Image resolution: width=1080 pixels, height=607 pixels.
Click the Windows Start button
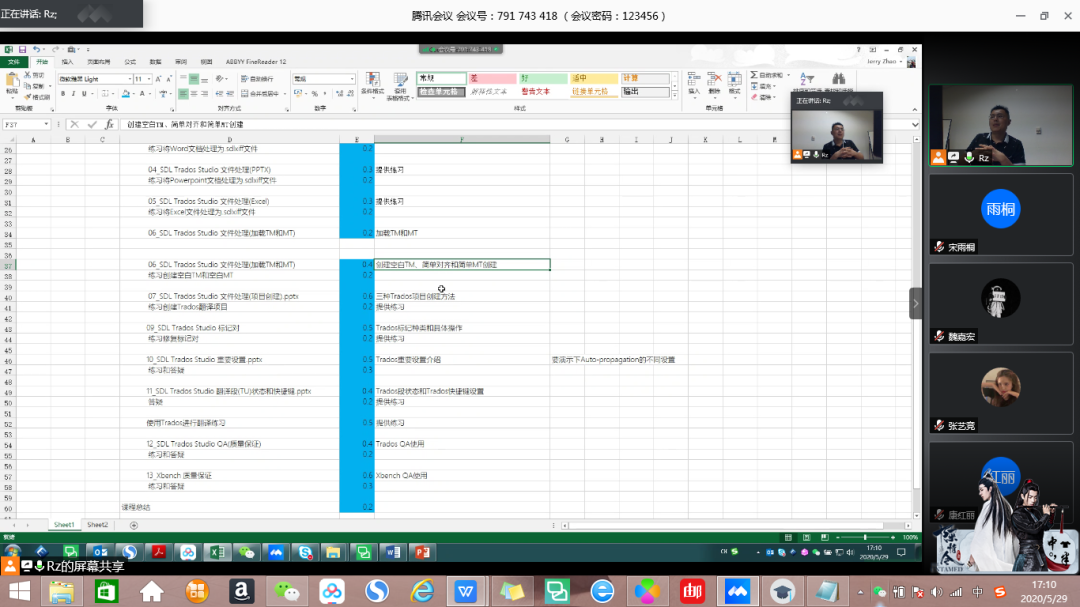(18, 591)
